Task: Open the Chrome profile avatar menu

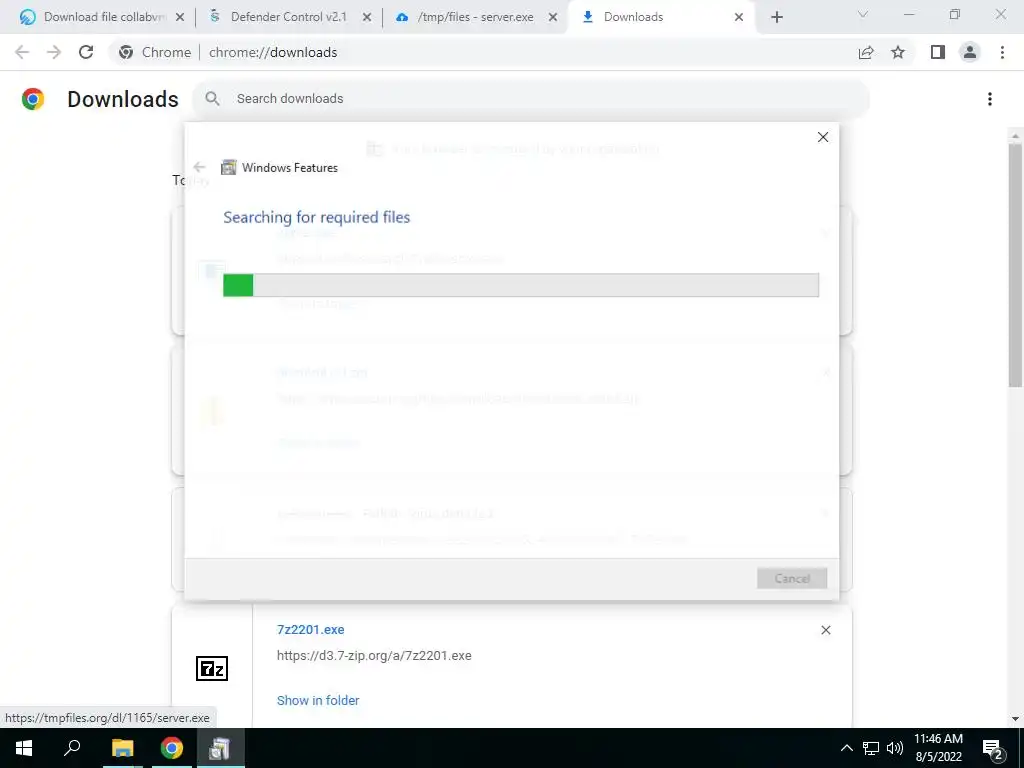Action: (970, 52)
